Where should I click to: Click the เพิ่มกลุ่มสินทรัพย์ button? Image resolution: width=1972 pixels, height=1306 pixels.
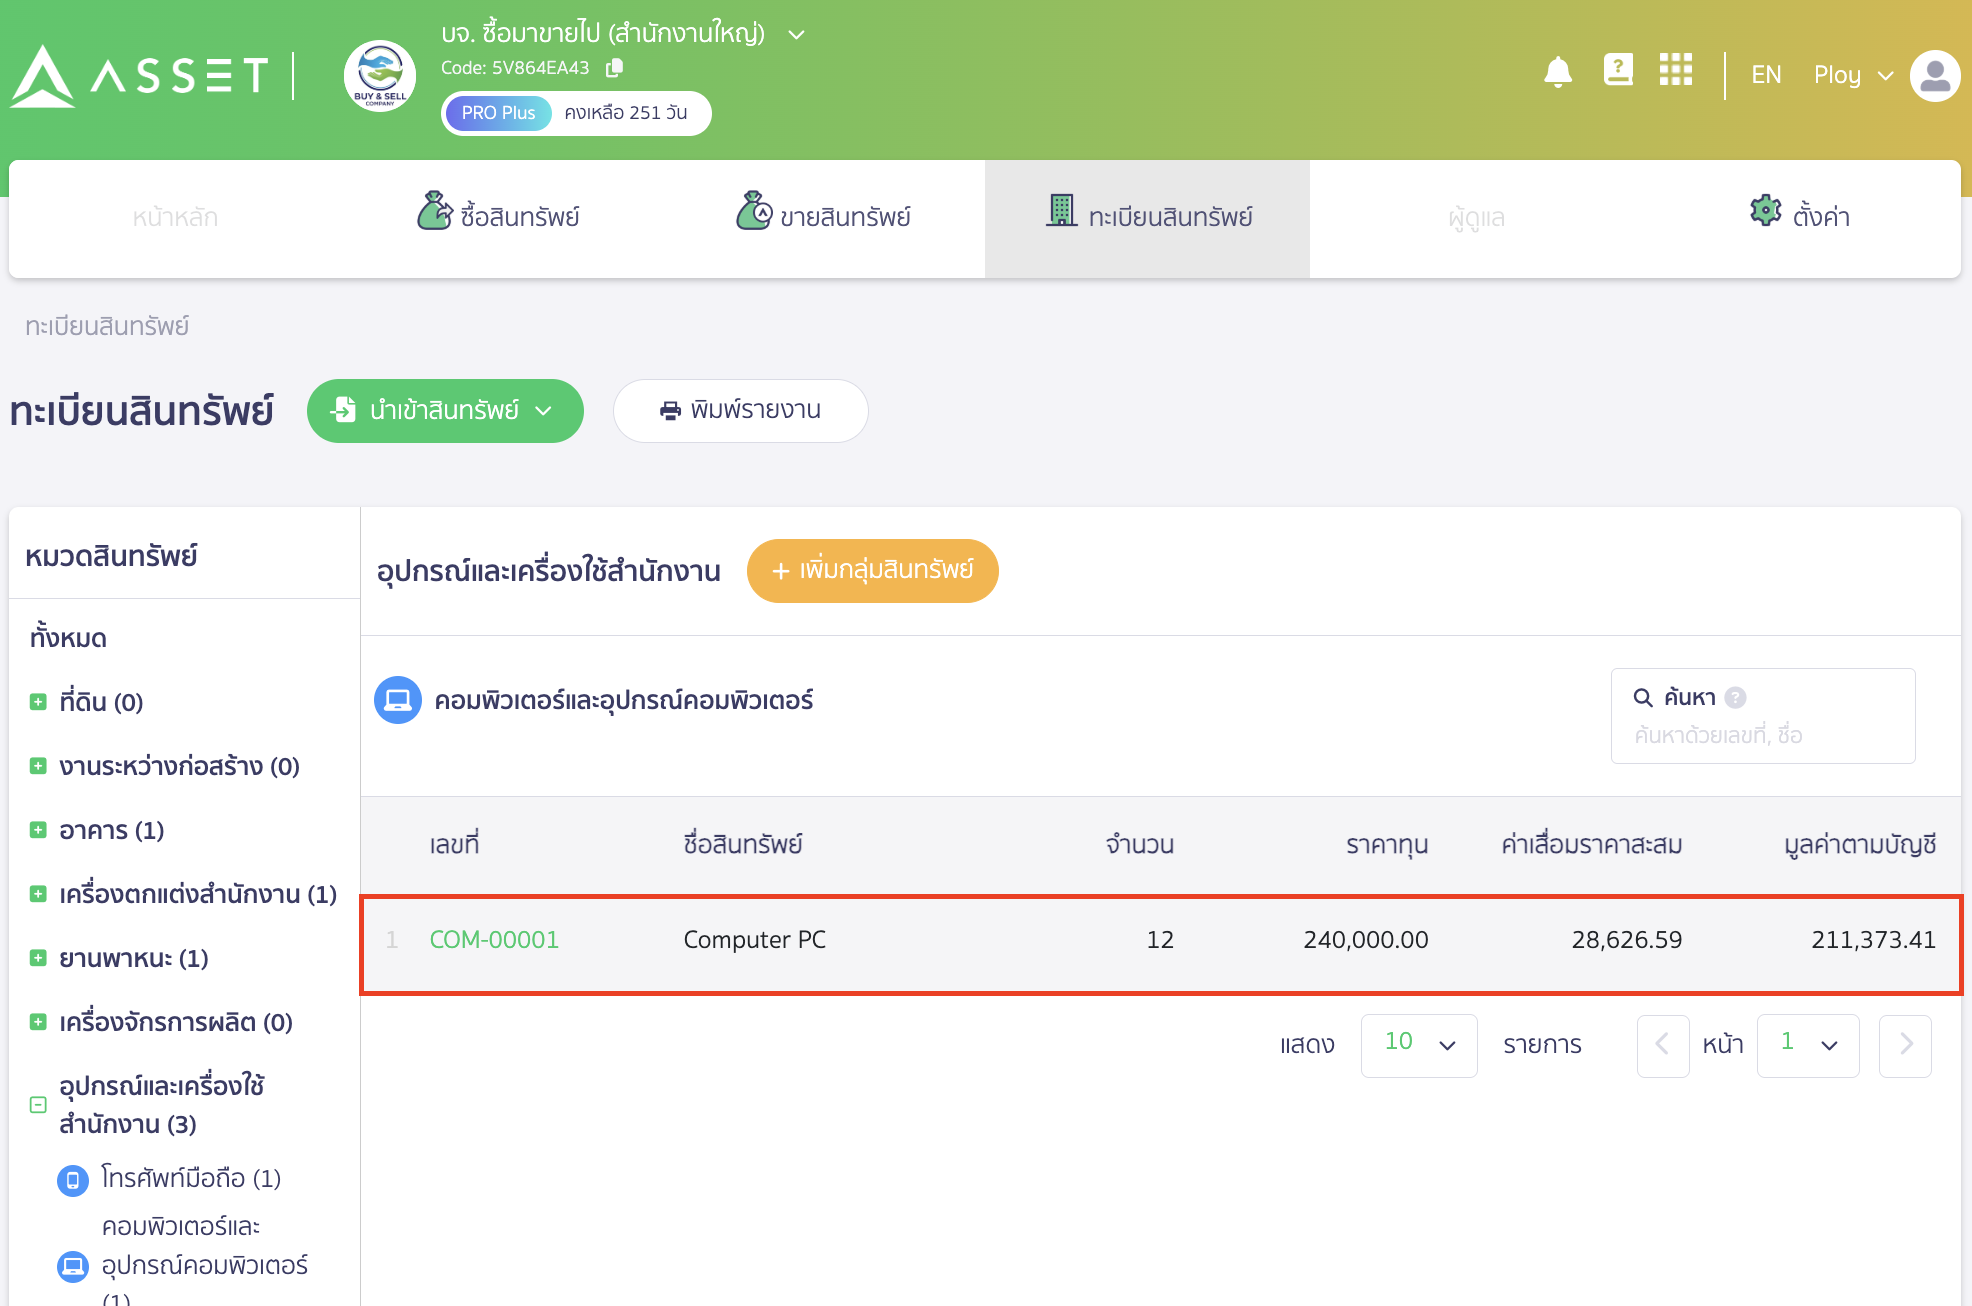872,570
